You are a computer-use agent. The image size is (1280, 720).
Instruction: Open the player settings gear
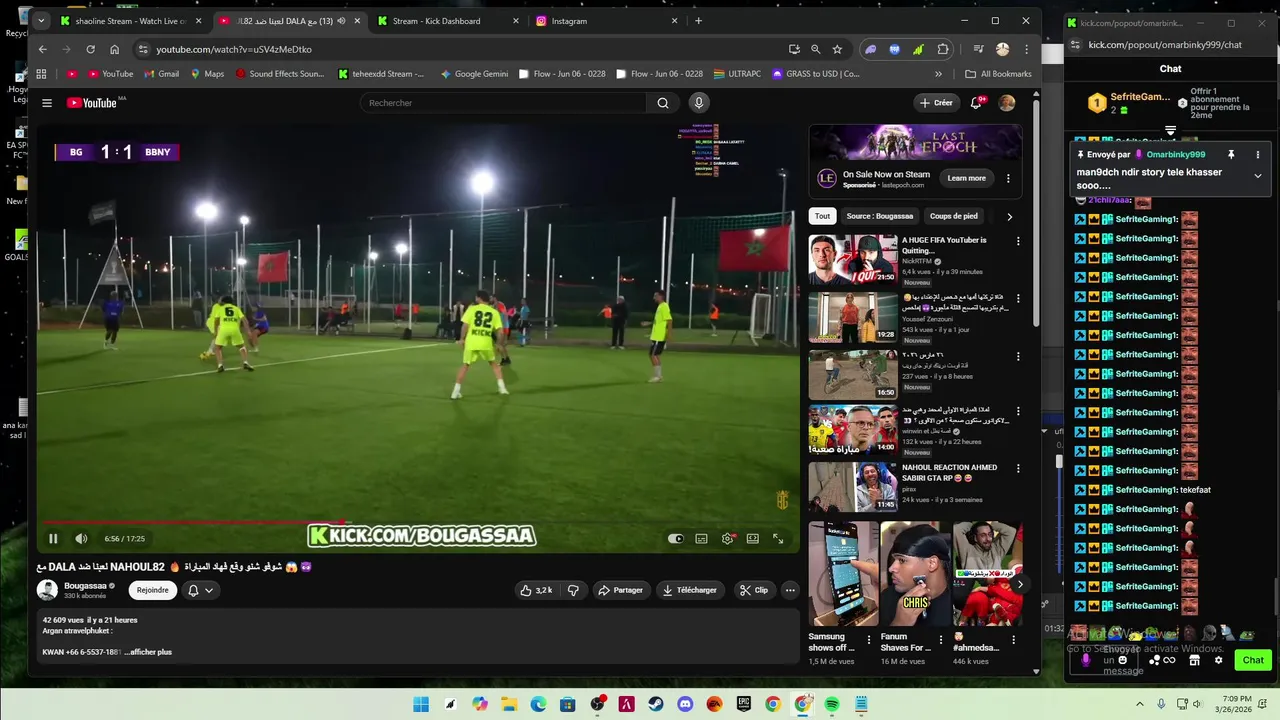727,538
